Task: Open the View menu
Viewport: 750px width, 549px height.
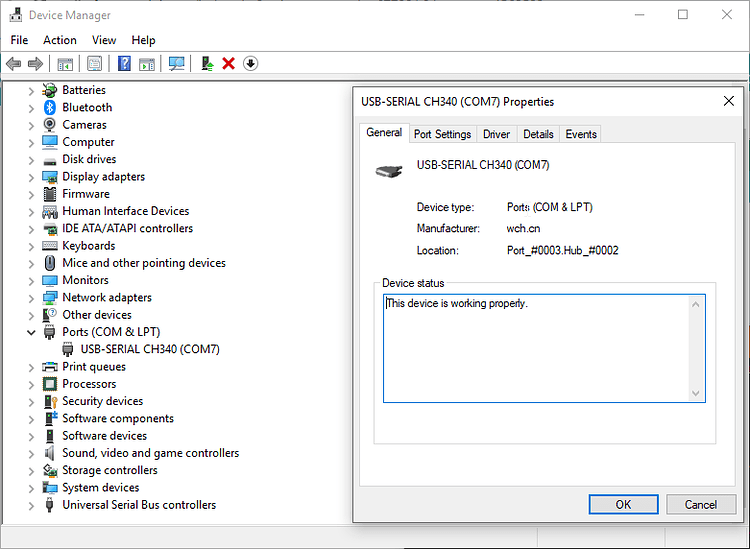Action: pyautogui.click(x=104, y=40)
